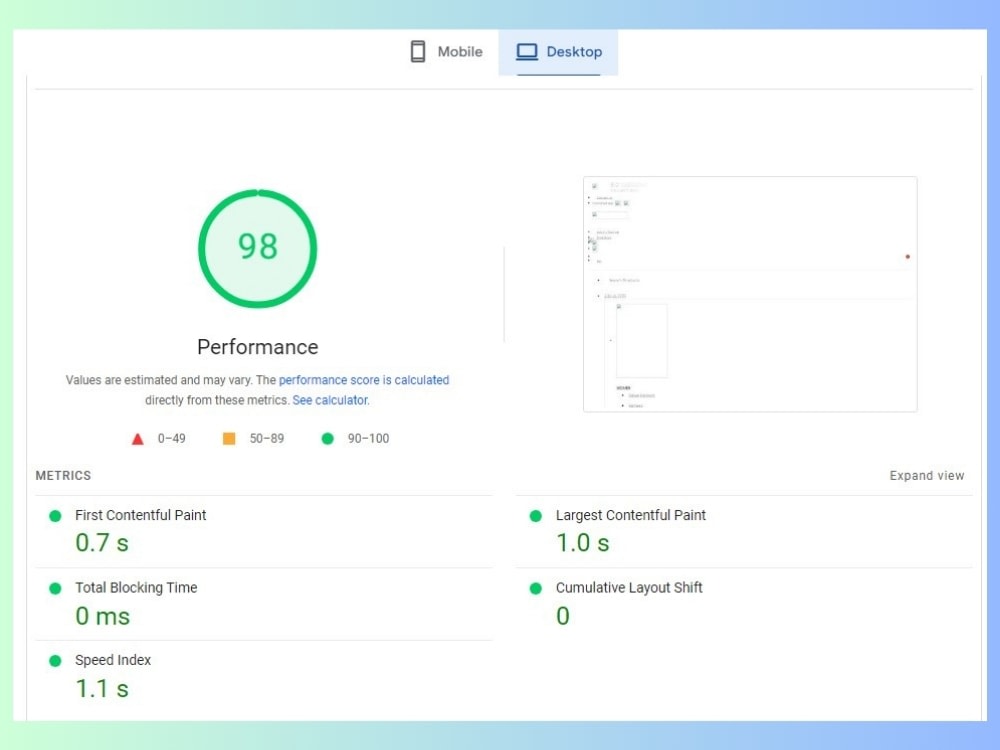Screen dimensions: 1000x750
Task: Select the Largest Contentful Paint label
Action: [631, 515]
